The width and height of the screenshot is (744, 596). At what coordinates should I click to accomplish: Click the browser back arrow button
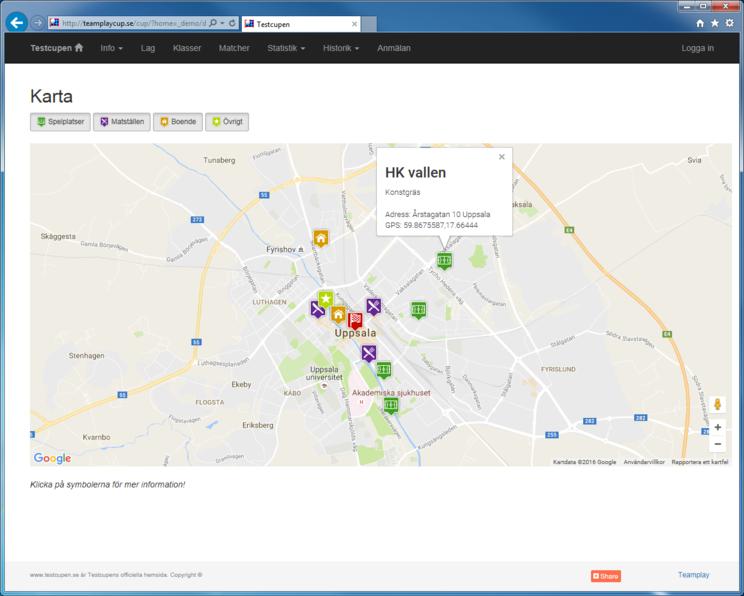coord(16,22)
